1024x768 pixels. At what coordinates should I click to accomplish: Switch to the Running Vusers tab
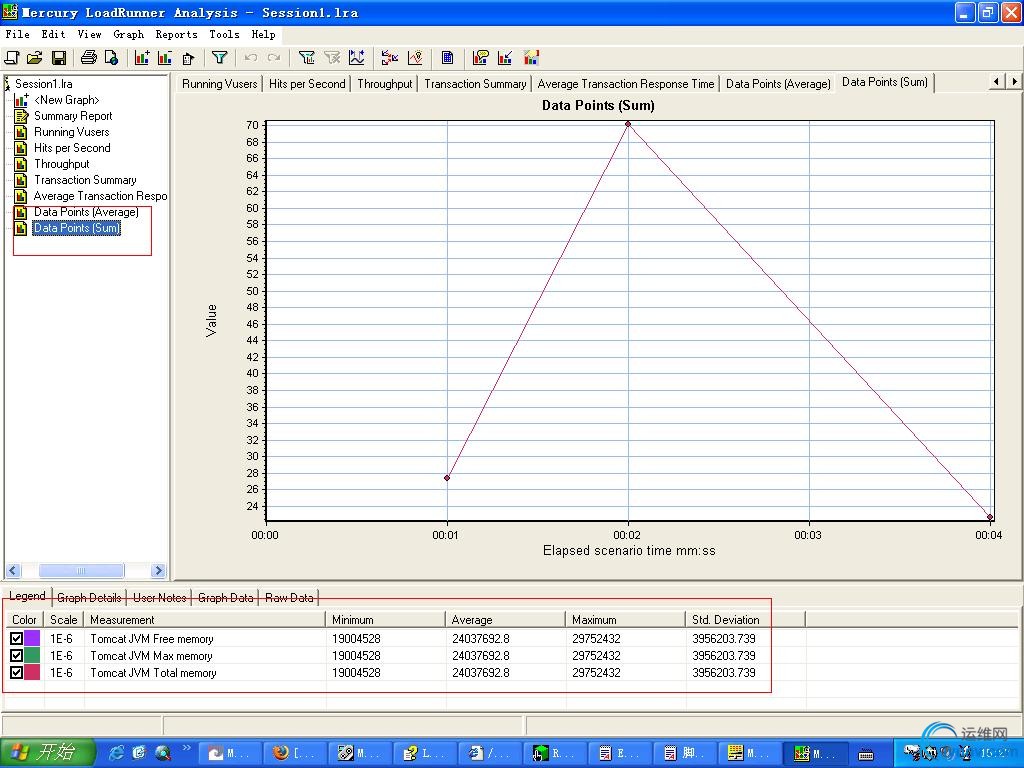(x=219, y=84)
